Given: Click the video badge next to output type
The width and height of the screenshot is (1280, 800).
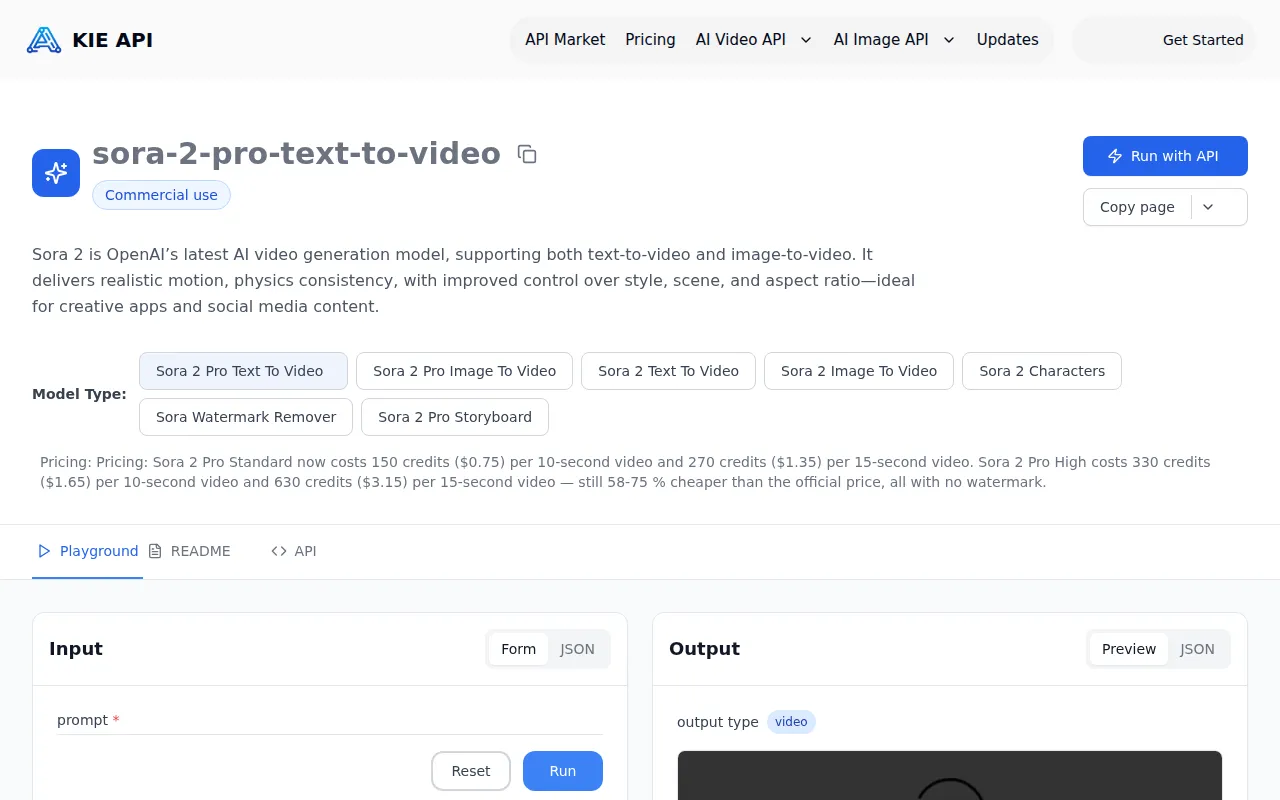Looking at the screenshot, I should 791,721.
